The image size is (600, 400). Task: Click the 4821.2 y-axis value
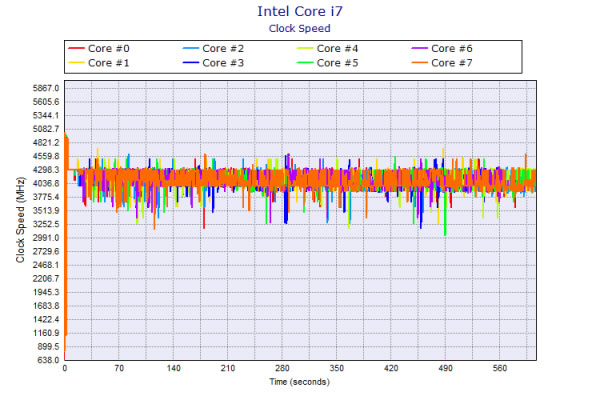pos(46,143)
